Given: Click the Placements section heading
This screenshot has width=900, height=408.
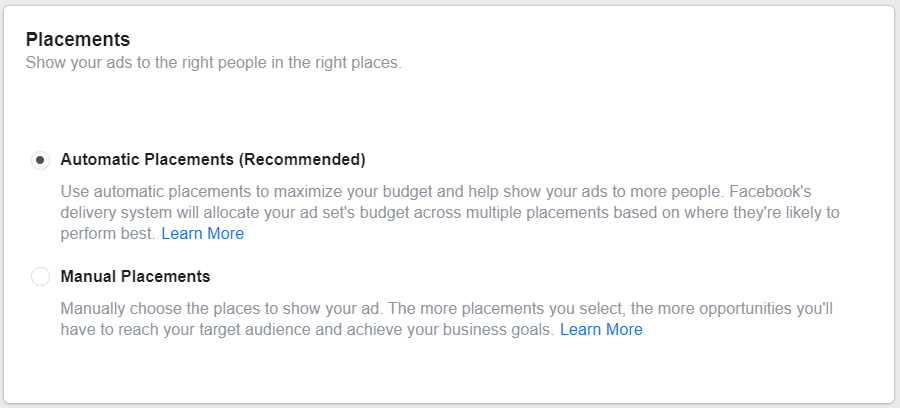Looking at the screenshot, I should 78,40.
